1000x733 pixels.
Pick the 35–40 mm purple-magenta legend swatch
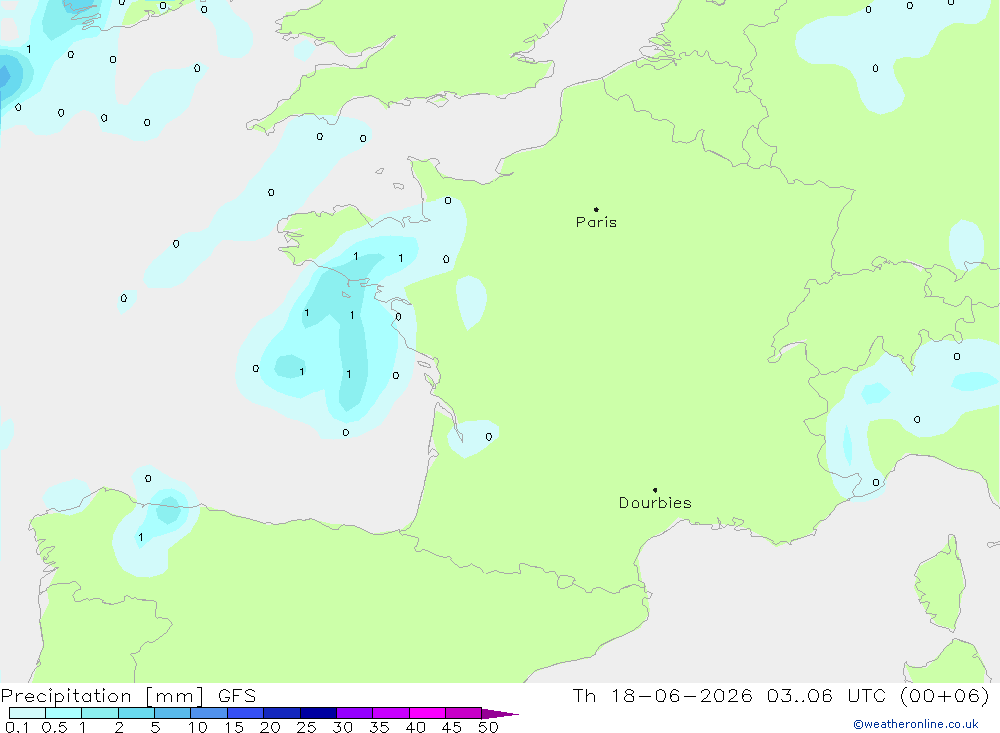(391, 713)
